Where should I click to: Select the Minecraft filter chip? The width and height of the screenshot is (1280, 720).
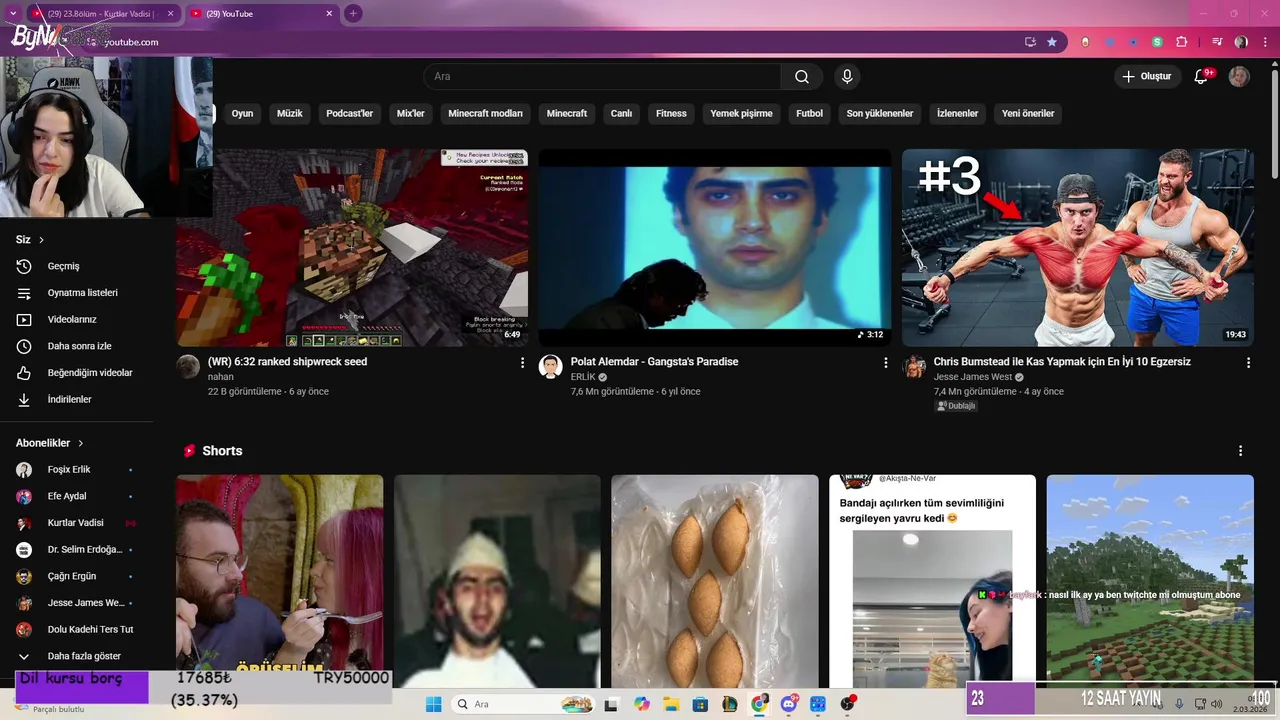pyautogui.click(x=567, y=114)
